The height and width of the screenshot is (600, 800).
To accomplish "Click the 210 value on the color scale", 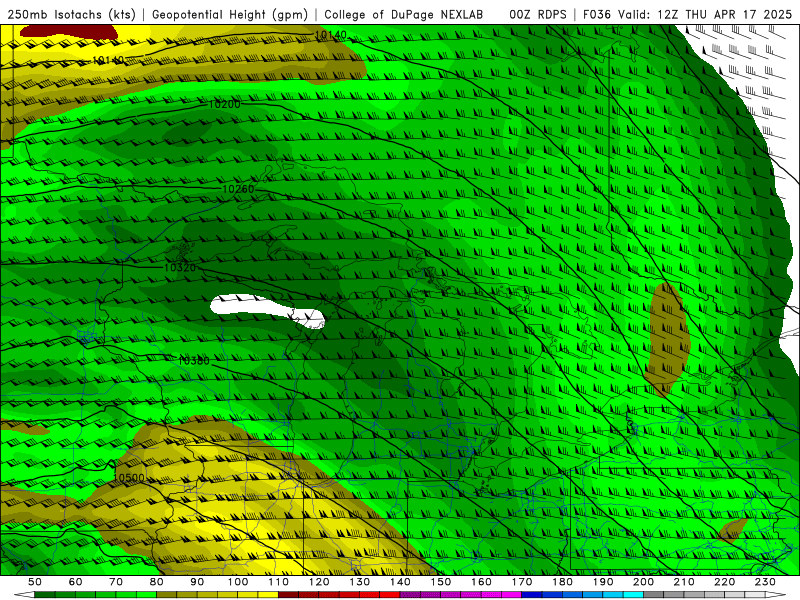I will click(x=684, y=582).
